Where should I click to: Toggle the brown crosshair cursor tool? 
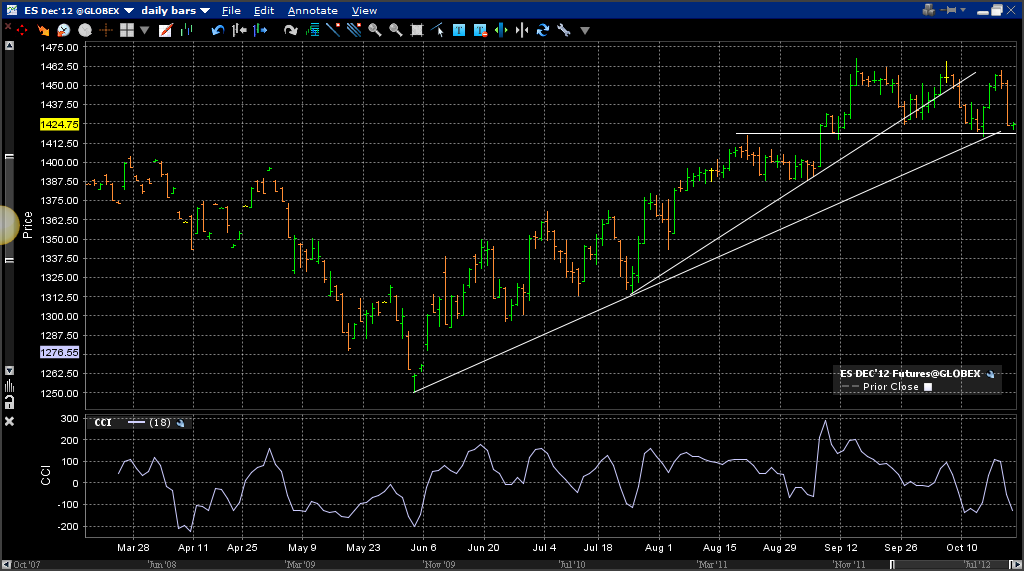coord(106,30)
